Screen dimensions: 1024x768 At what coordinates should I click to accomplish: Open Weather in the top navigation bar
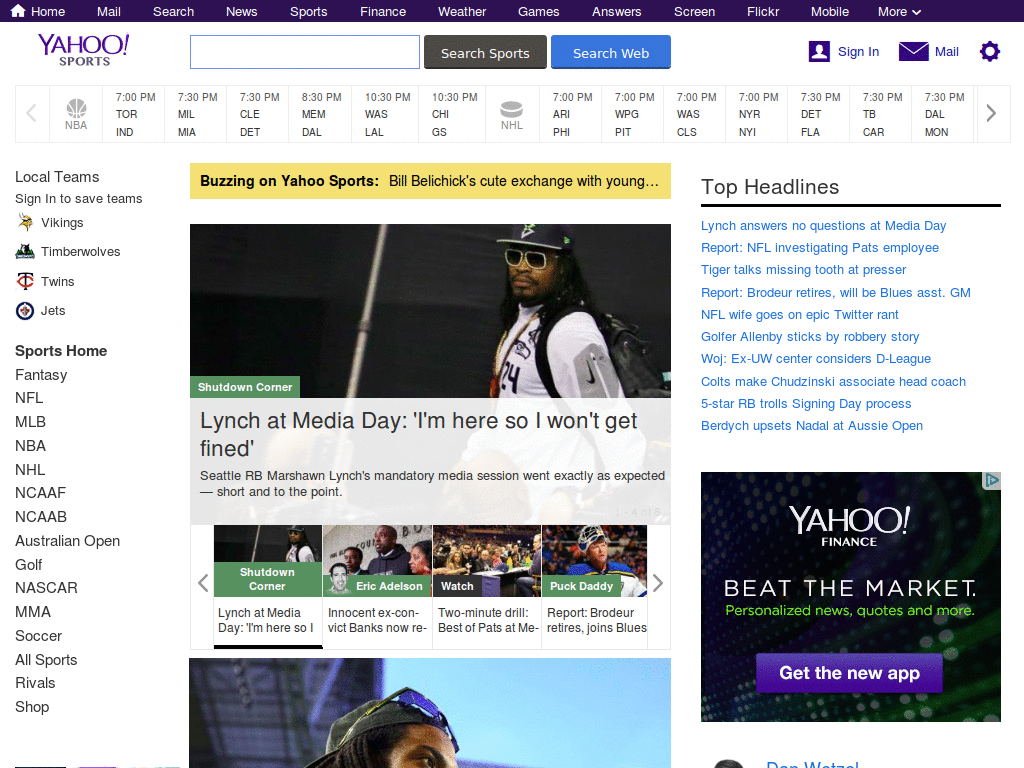(x=462, y=12)
